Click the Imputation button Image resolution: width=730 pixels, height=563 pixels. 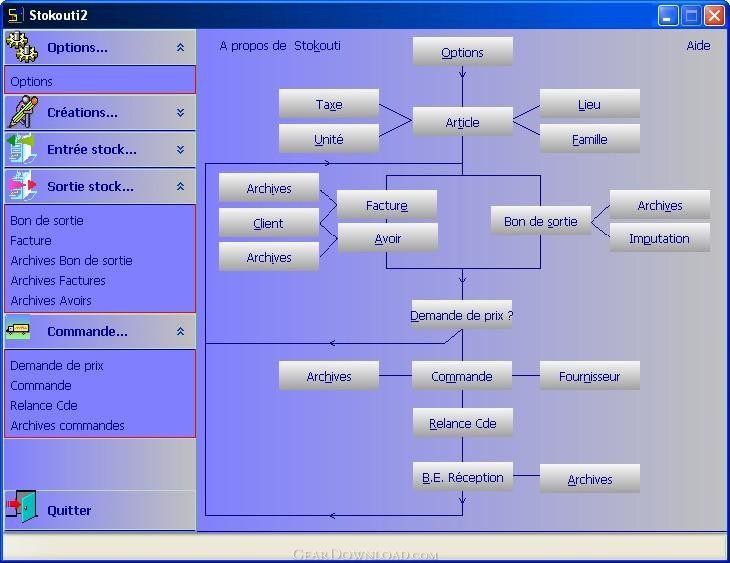click(660, 238)
